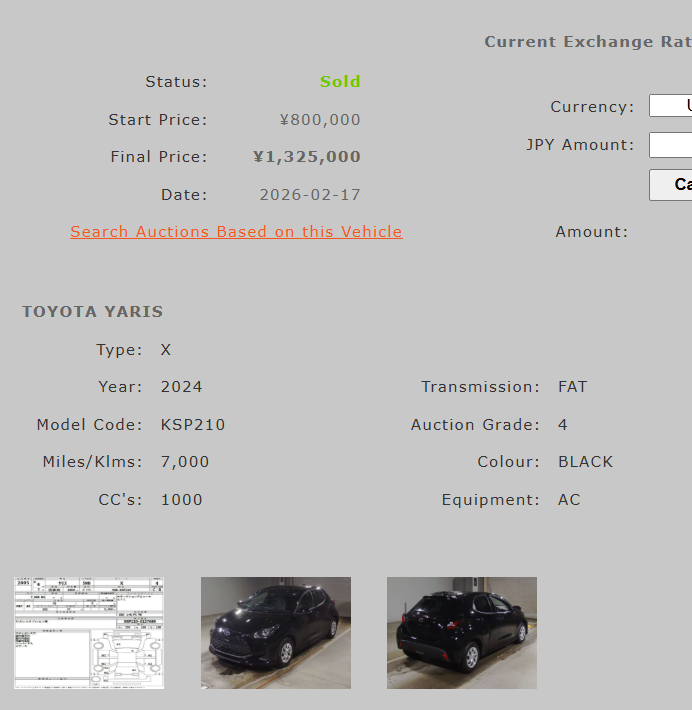Viewport: 692px width, 710px height.
Task: Select the mileage value 7,000
Action: (x=185, y=462)
